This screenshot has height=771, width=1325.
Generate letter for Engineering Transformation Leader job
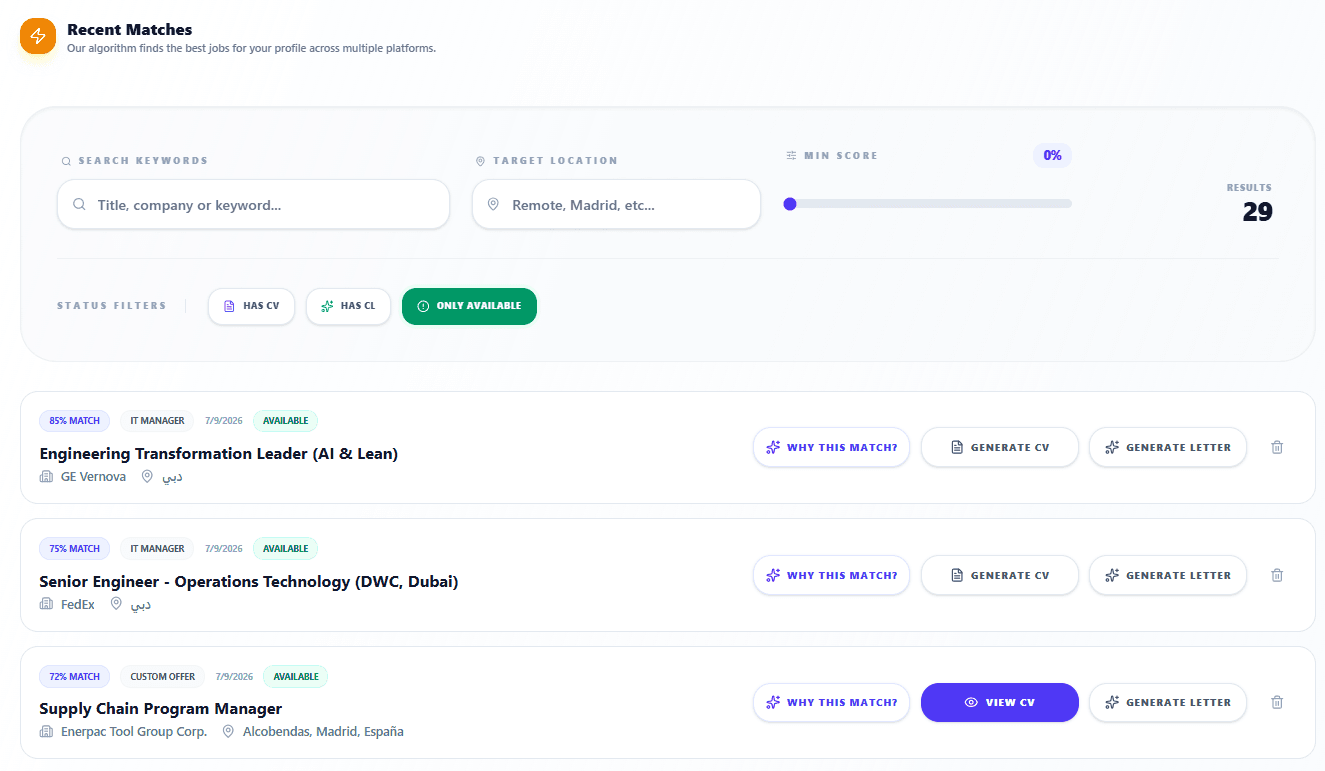tap(1168, 447)
